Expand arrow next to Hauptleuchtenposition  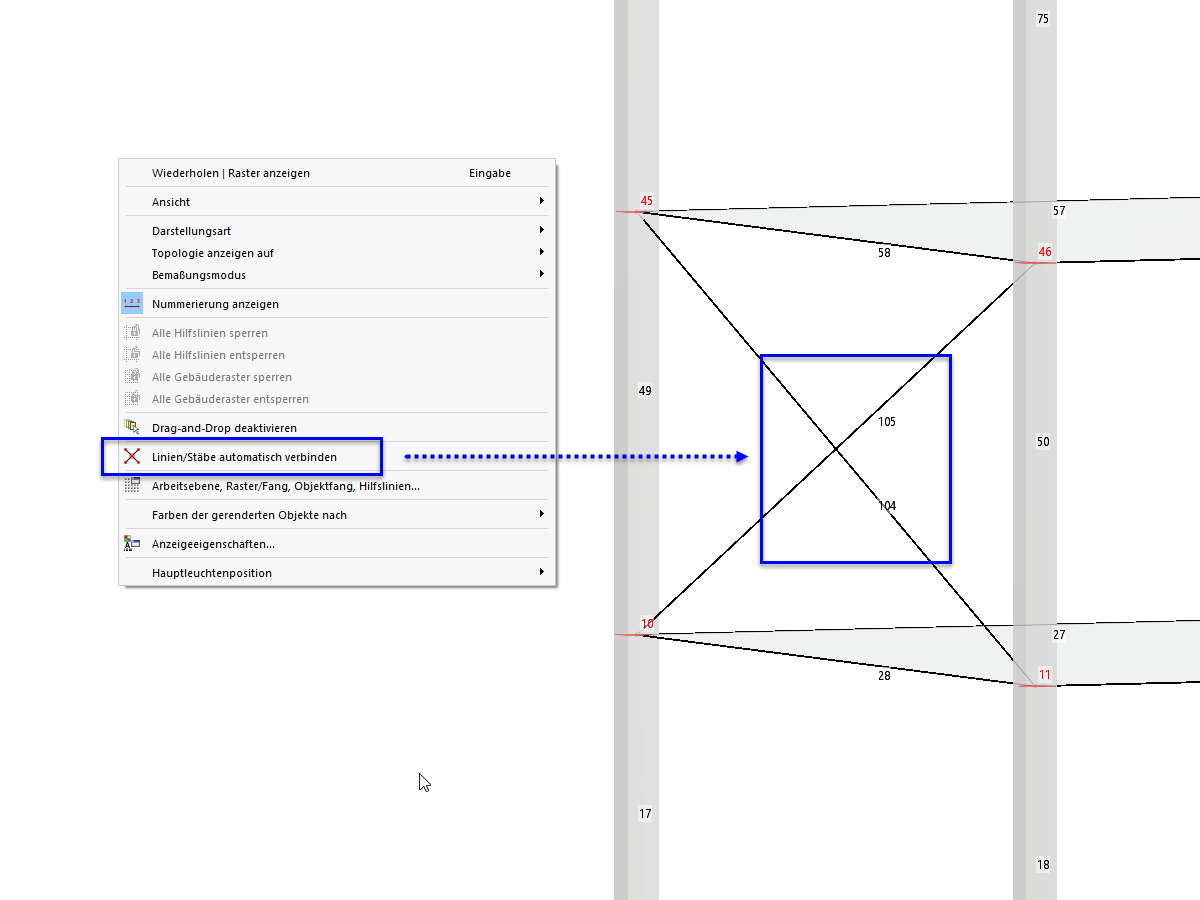click(x=541, y=572)
